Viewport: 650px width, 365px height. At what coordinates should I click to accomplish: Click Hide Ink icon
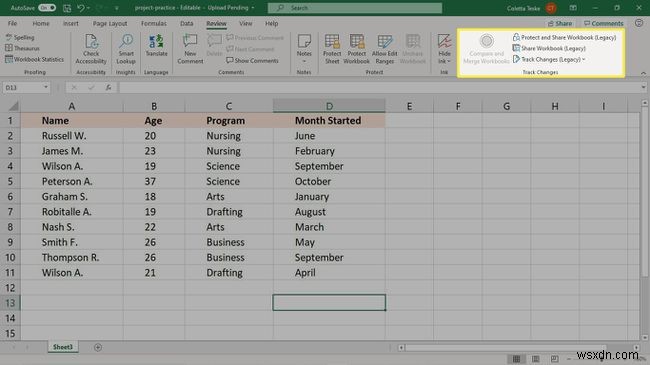click(444, 41)
